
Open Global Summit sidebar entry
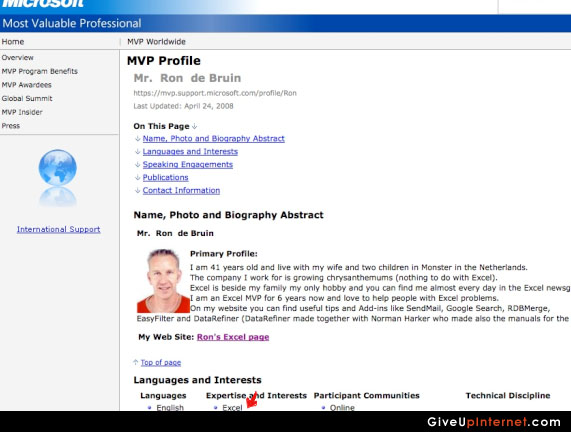click(27, 98)
